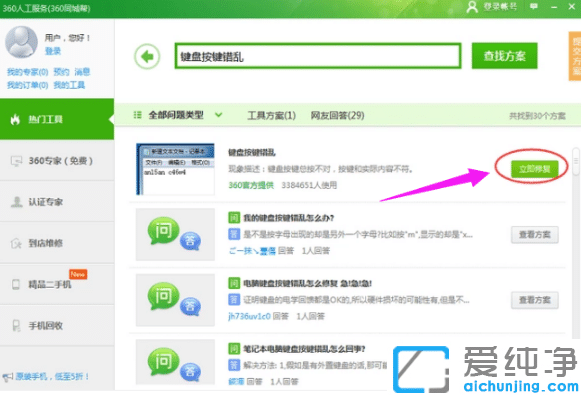Open the feedback message icon in title bar
Image resolution: width=587 pixels, height=399 pixels.
[534, 6]
